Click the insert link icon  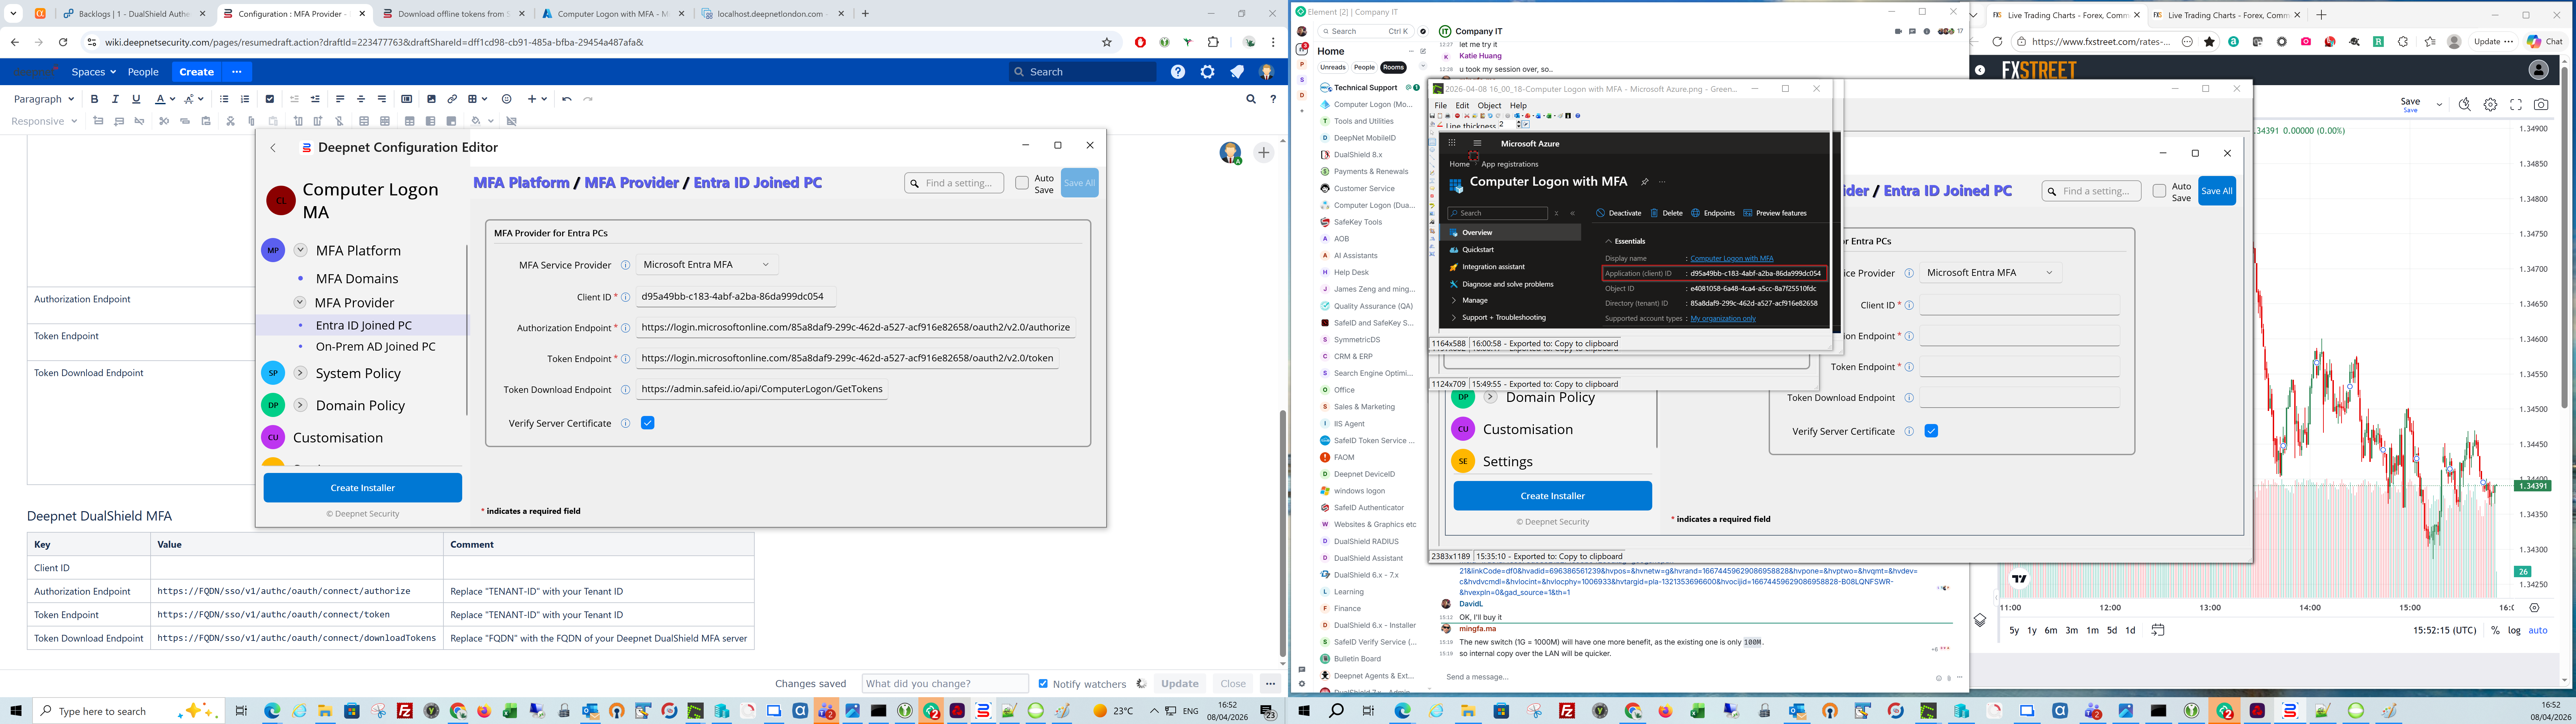452,99
